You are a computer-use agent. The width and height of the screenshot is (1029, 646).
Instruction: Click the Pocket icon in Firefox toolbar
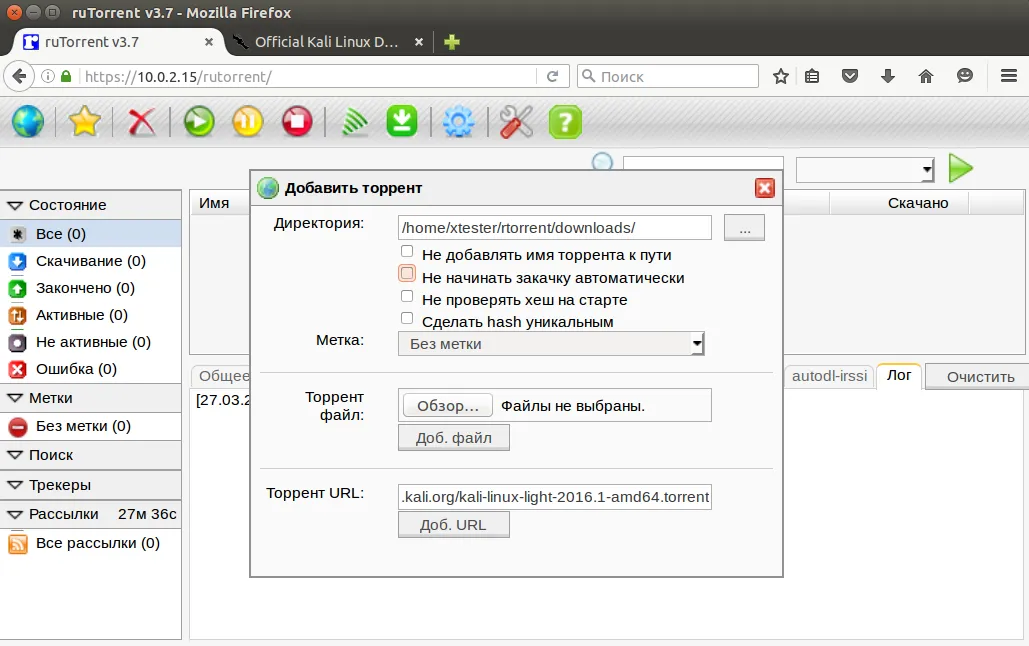(850, 77)
